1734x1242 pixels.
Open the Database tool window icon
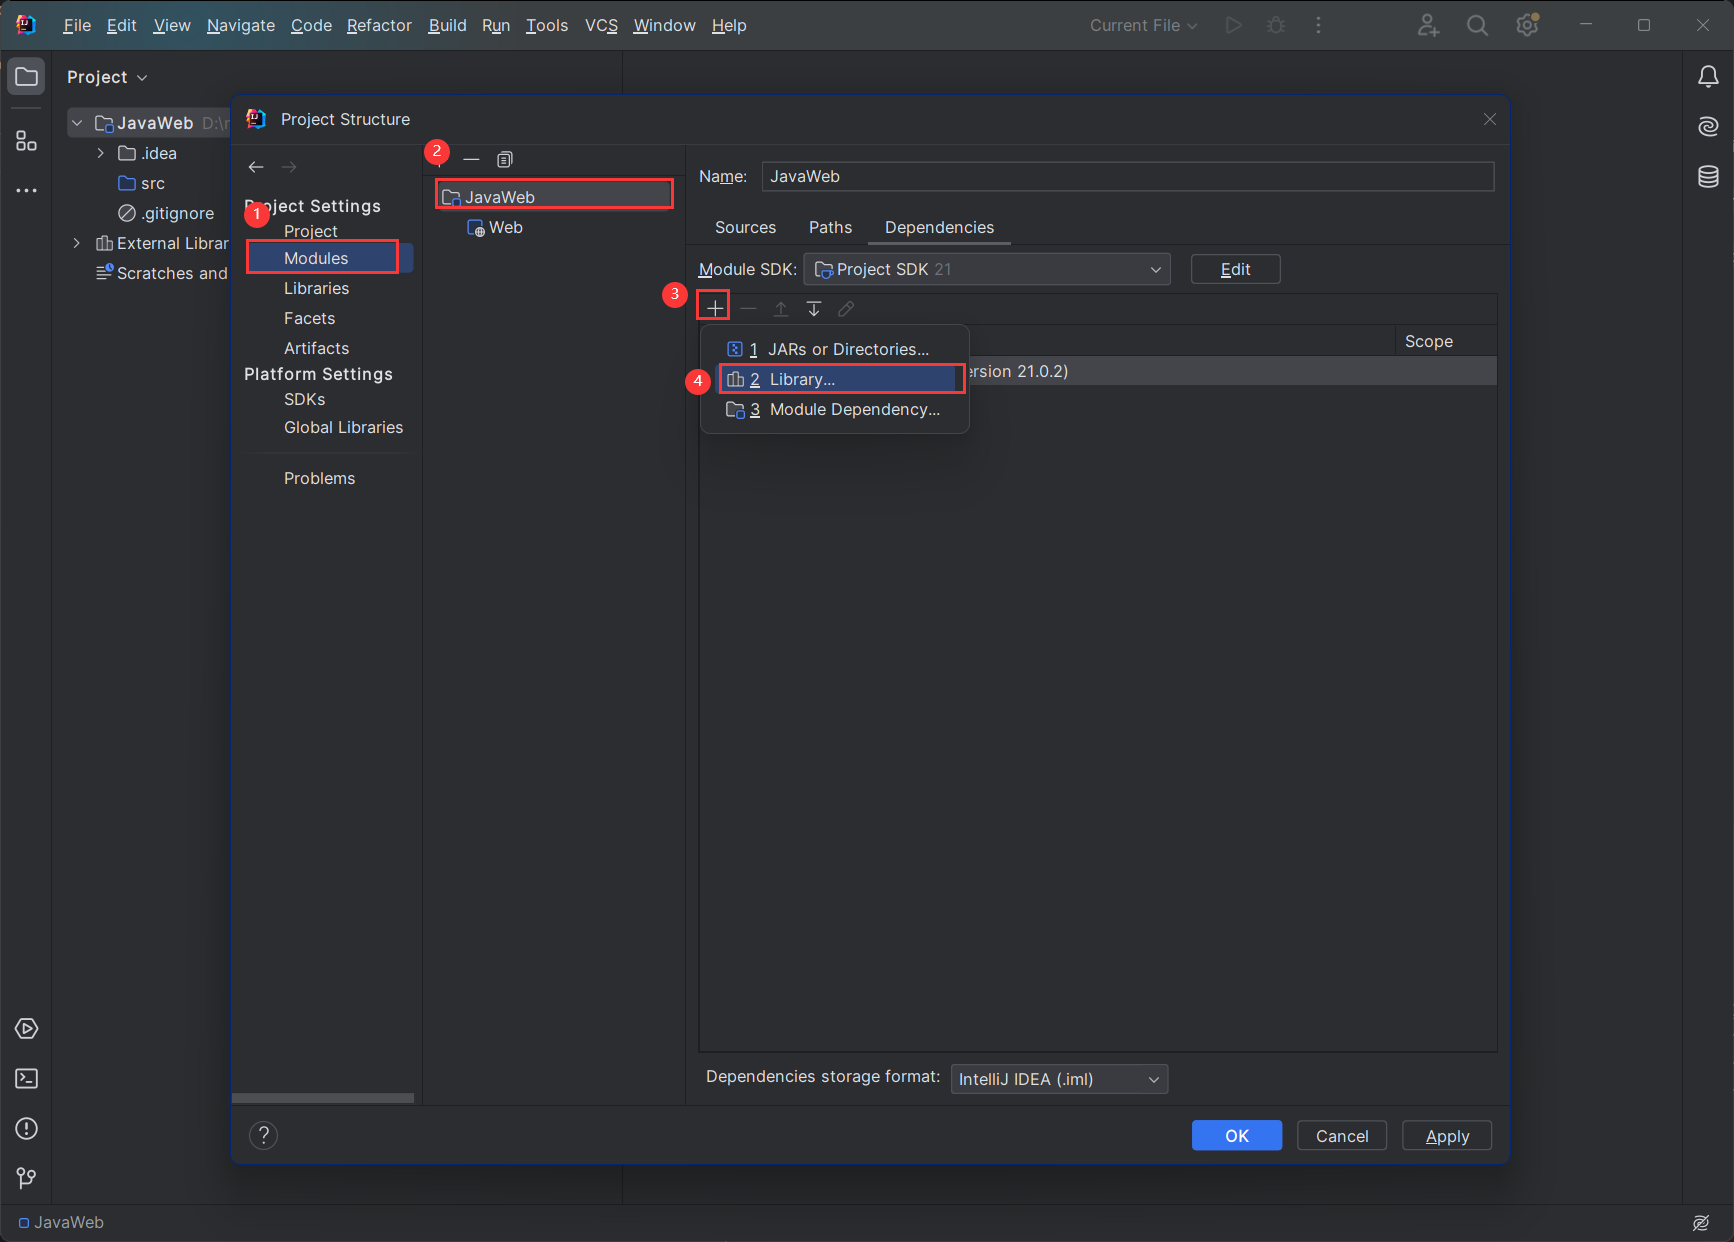[x=1708, y=177]
